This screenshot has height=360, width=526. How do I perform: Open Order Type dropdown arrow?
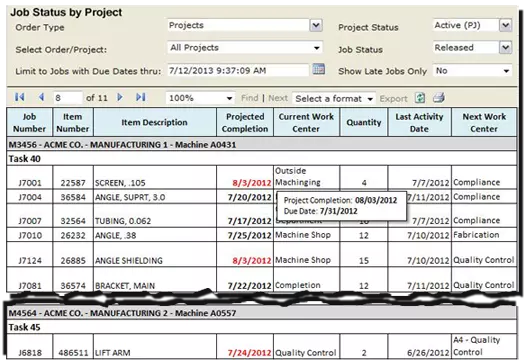316,25
